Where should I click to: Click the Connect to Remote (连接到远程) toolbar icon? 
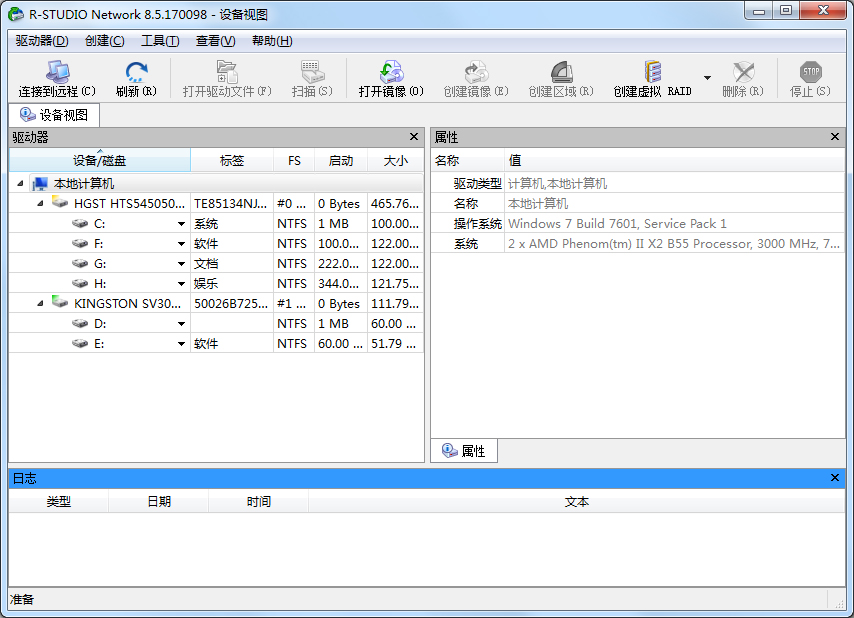[57, 72]
